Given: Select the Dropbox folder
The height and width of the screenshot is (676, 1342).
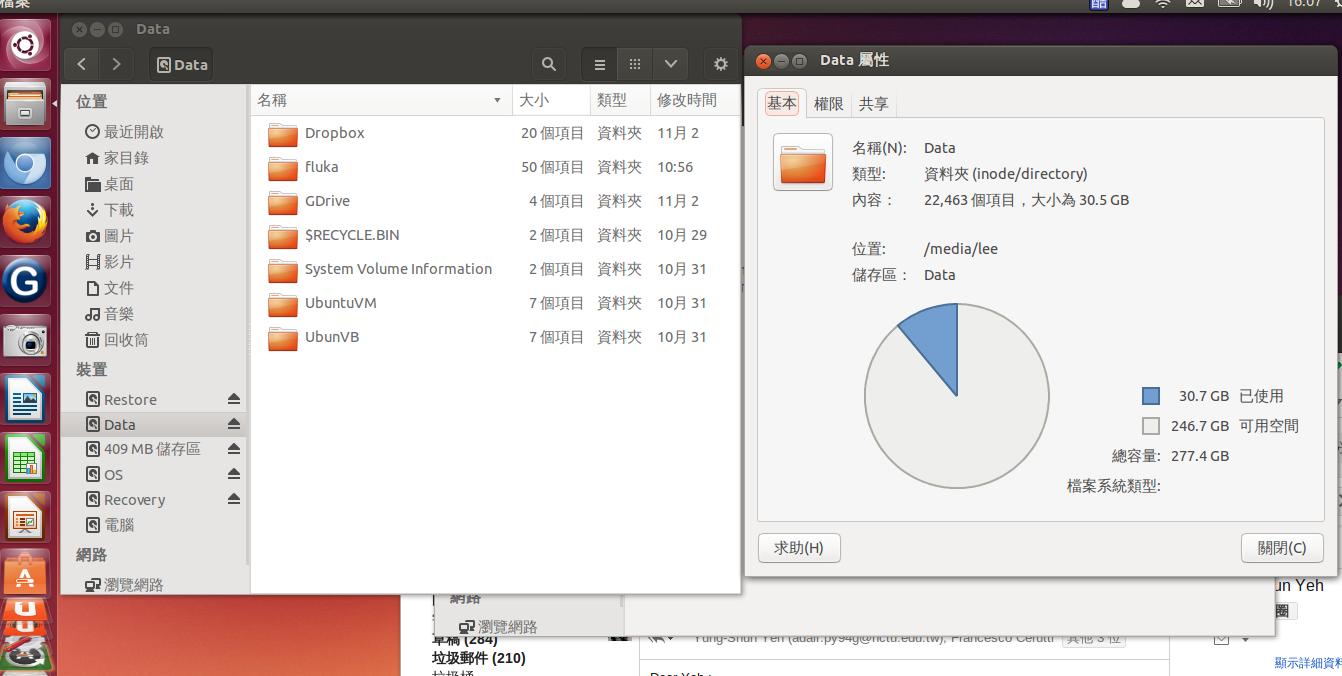Looking at the screenshot, I should 495,133.
